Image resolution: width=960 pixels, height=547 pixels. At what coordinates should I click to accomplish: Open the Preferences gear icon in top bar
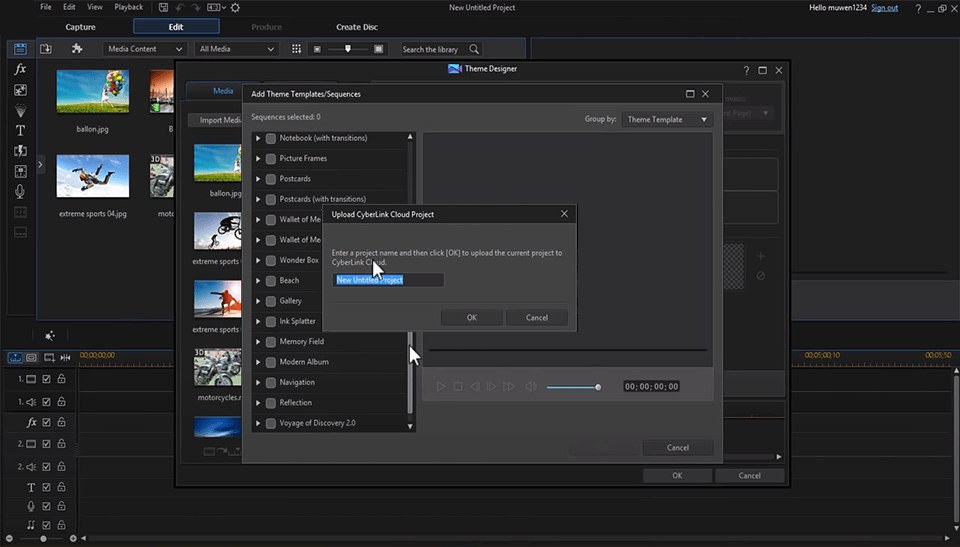point(235,7)
